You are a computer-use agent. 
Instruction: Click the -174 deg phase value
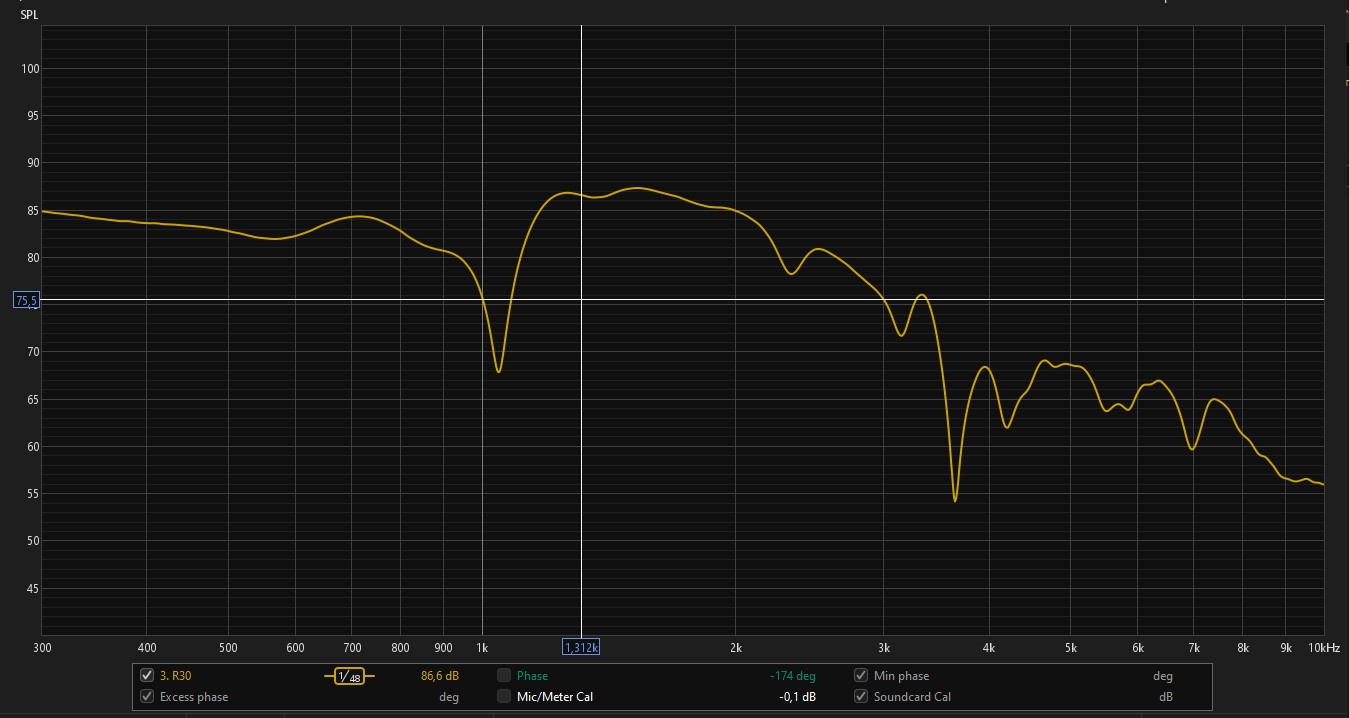794,676
